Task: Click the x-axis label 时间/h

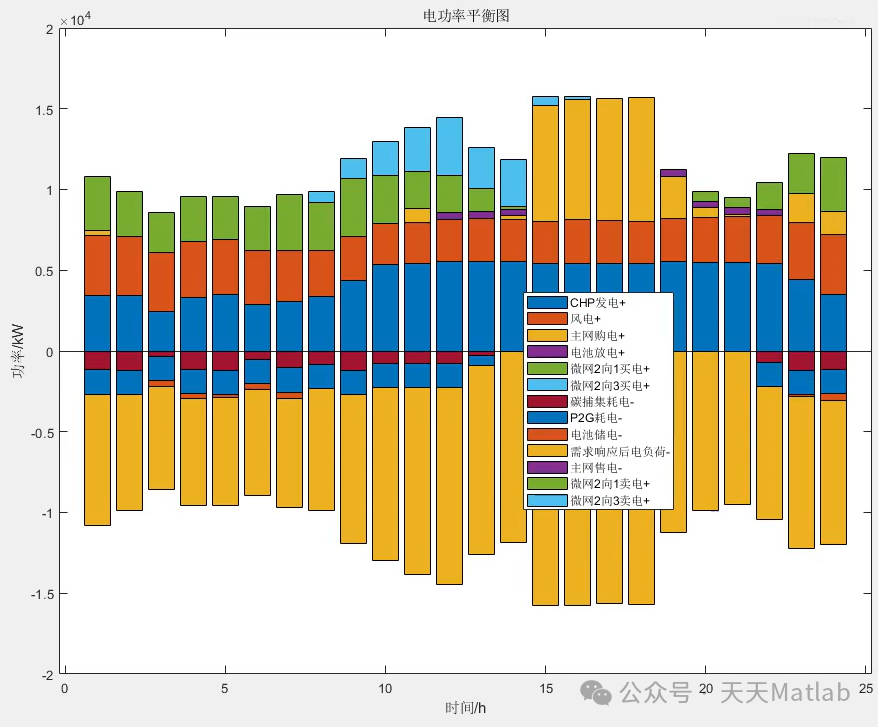Action: click(x=465, y=708)
